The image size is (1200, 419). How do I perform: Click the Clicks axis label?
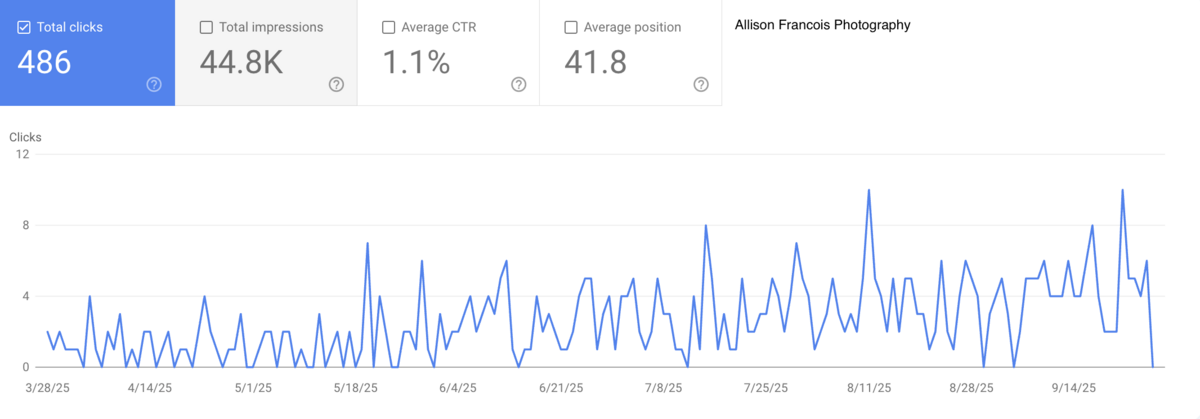(x=25, y=137)
